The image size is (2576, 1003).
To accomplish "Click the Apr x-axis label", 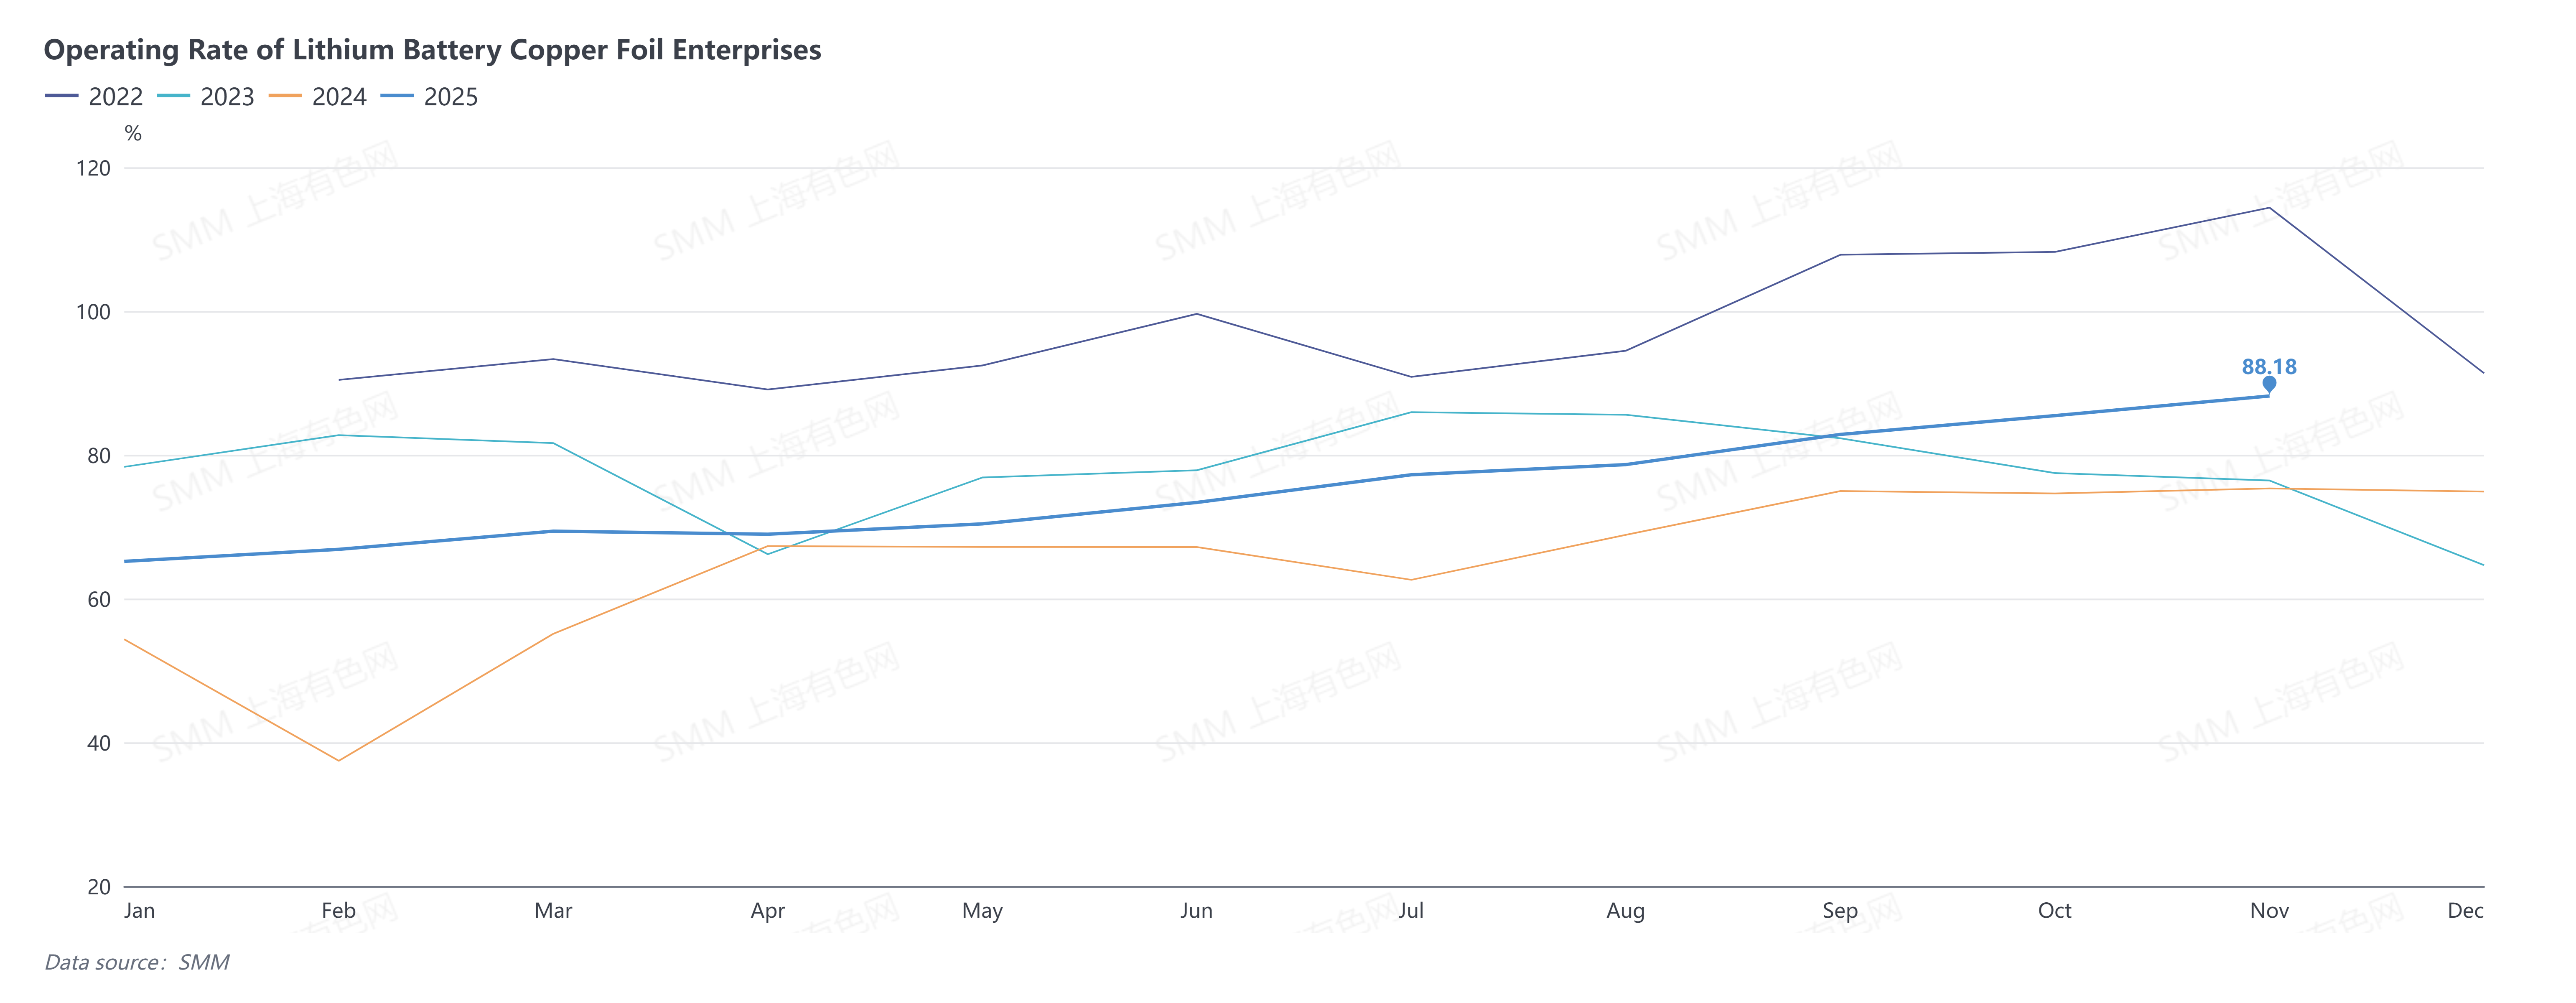I will (768, 910).
